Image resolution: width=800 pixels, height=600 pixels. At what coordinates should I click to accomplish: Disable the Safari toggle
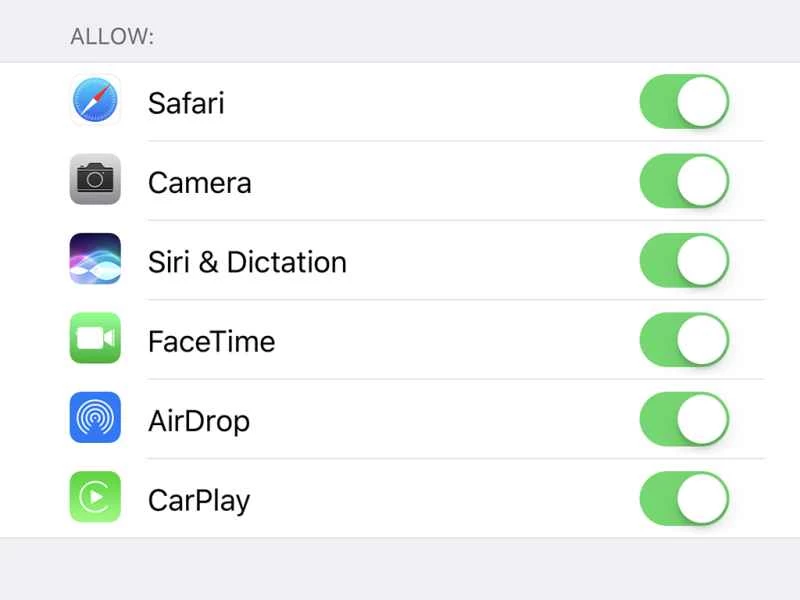coord(683,102)
